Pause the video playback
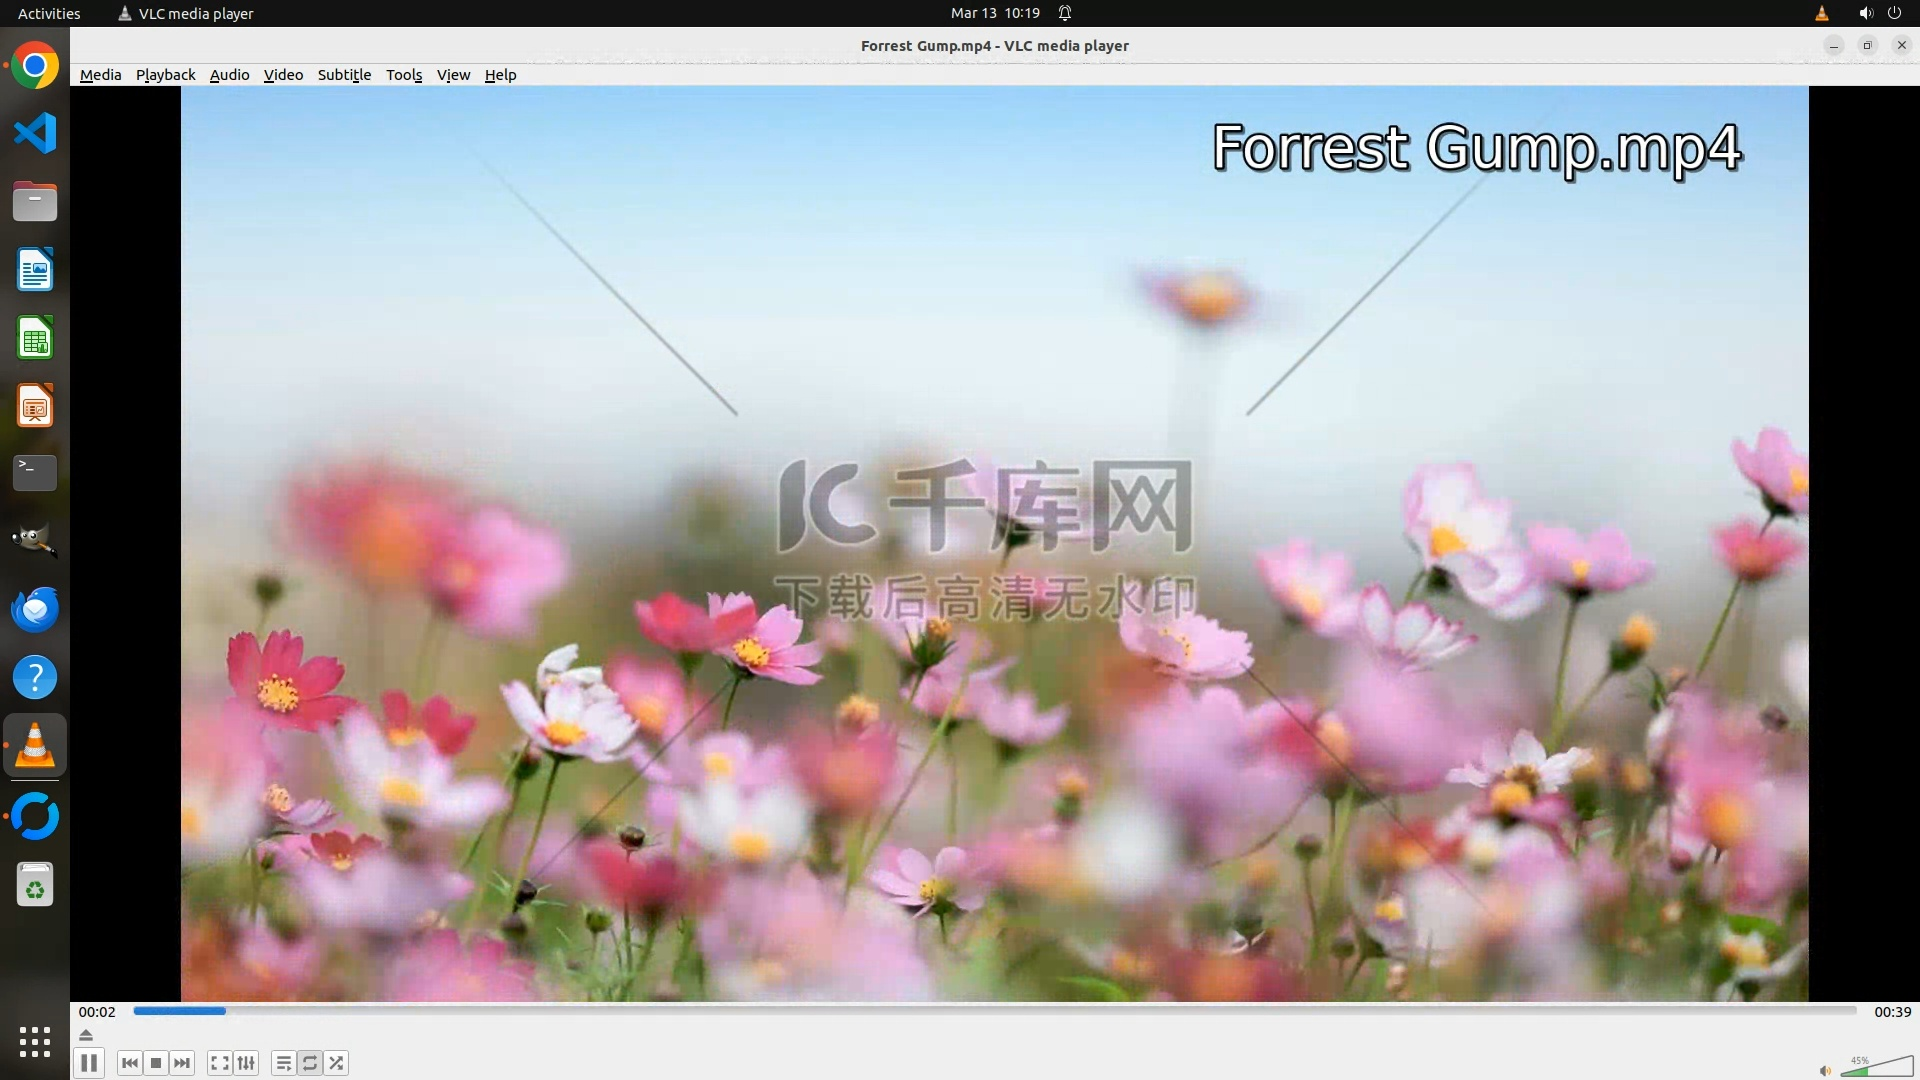The width and height of the screenshot is (1920, 1080). pos(89,1063)
